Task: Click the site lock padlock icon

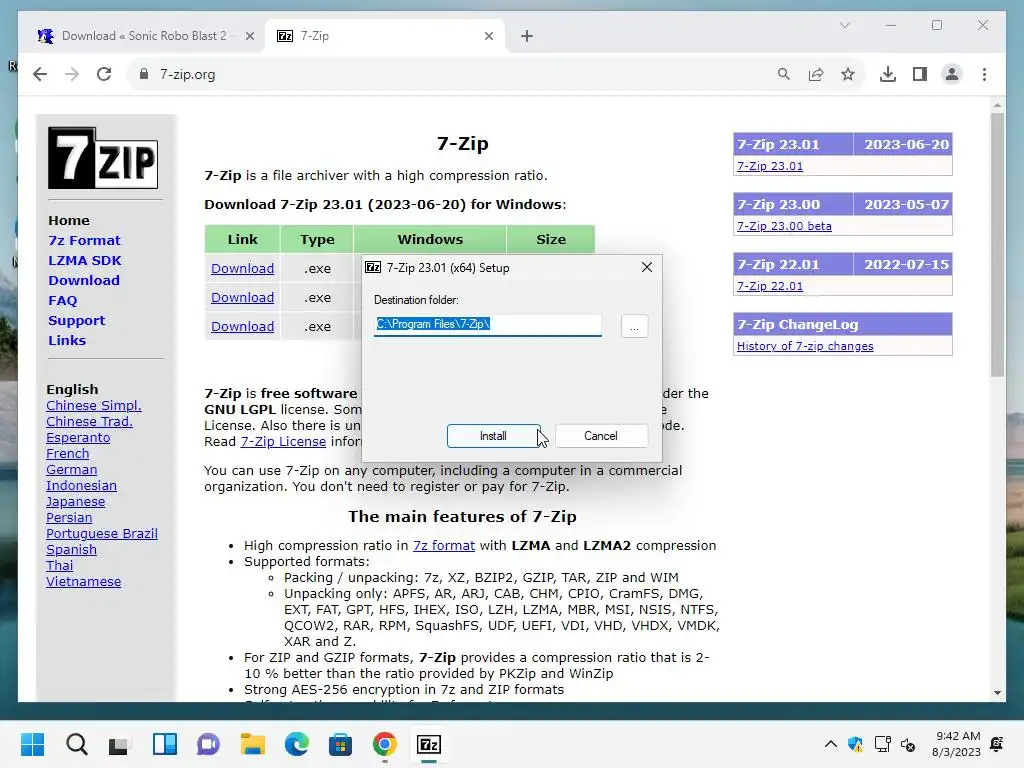Action: pyautogui.click(x=144, y=74)
